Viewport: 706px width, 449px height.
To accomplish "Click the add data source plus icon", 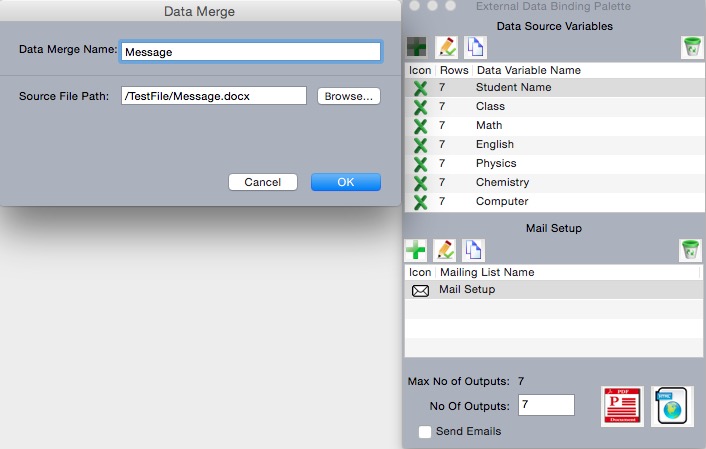I will coord(416,47).
